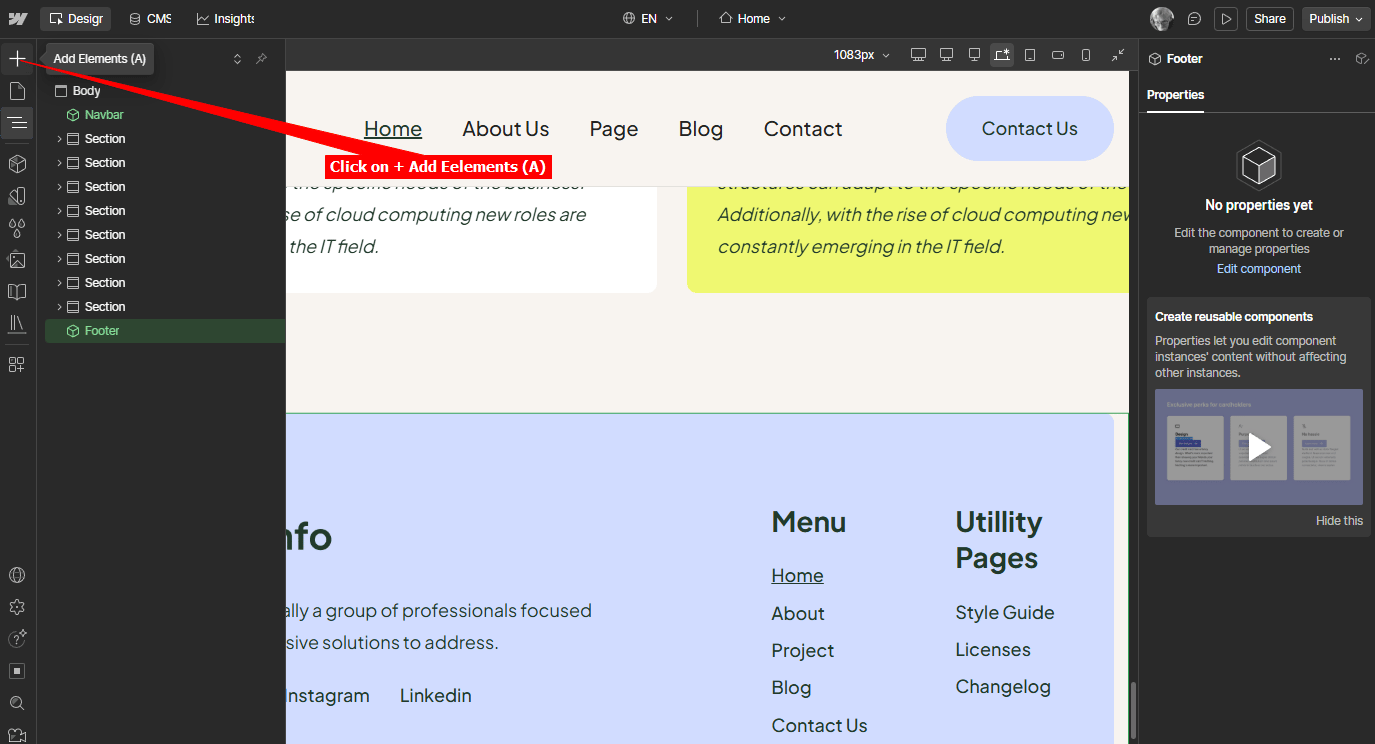Screen dimensions: 1375x744
Task: Click Contact link in canvas navbar
Action: (803, 129)
